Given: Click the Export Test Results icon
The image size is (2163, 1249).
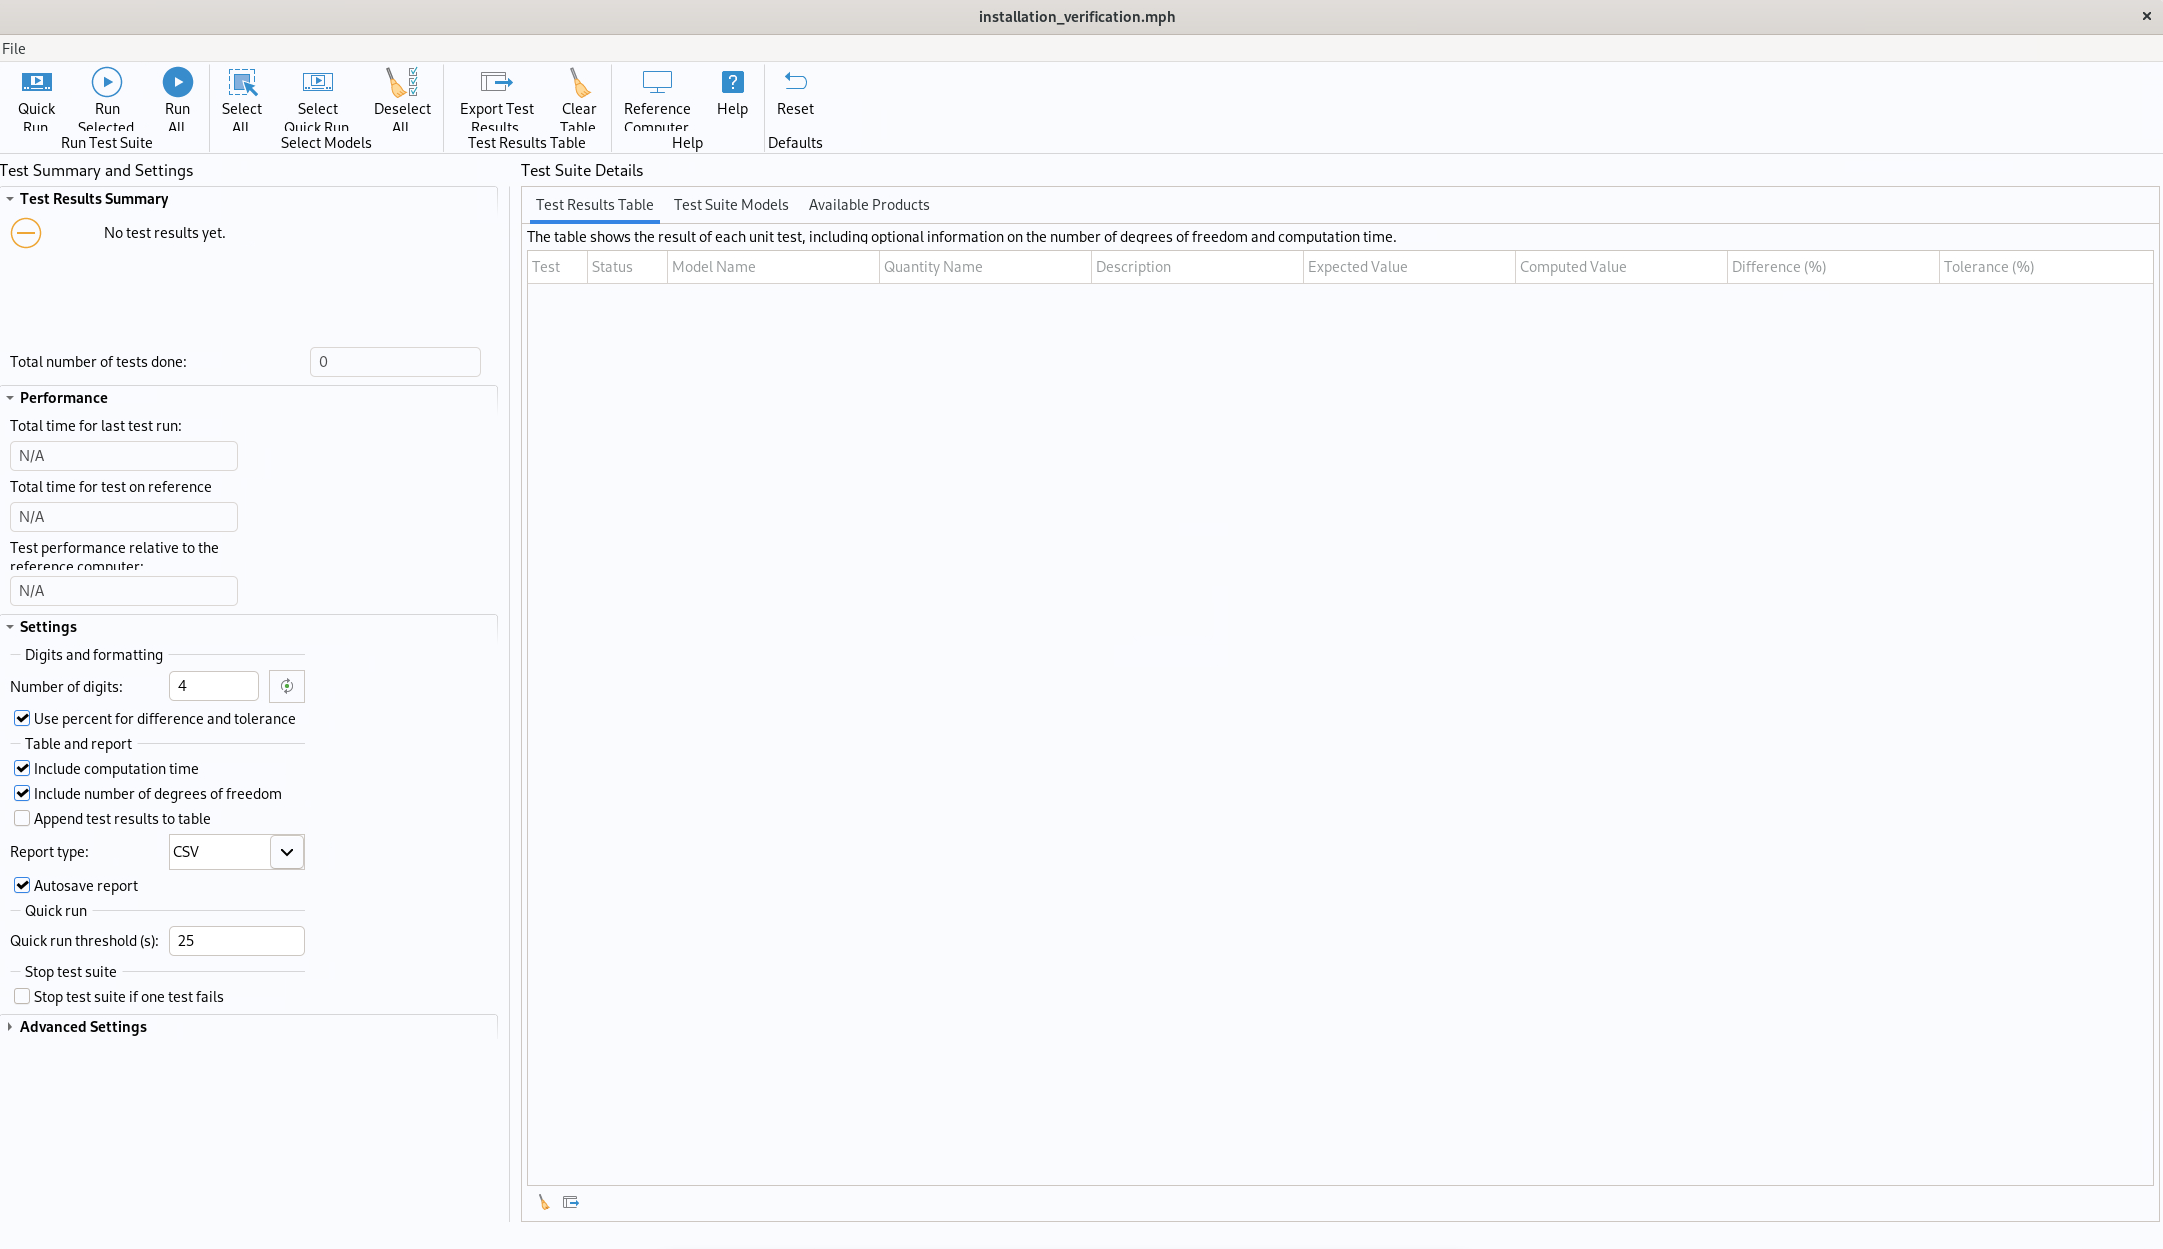Looking at the screenshot, I should pos(496,82).
